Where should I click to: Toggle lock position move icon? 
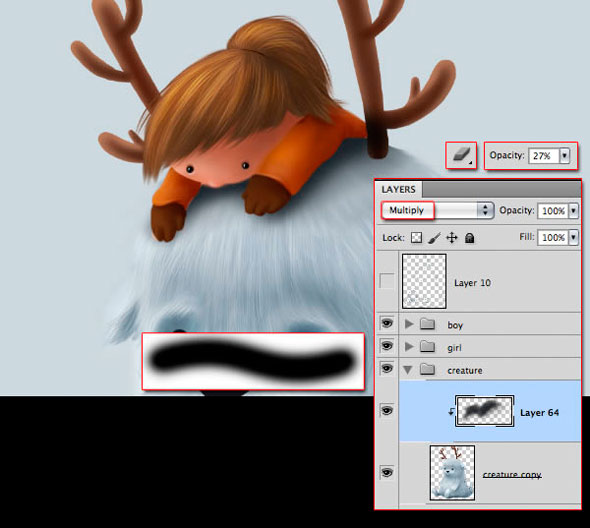point(452,238)
